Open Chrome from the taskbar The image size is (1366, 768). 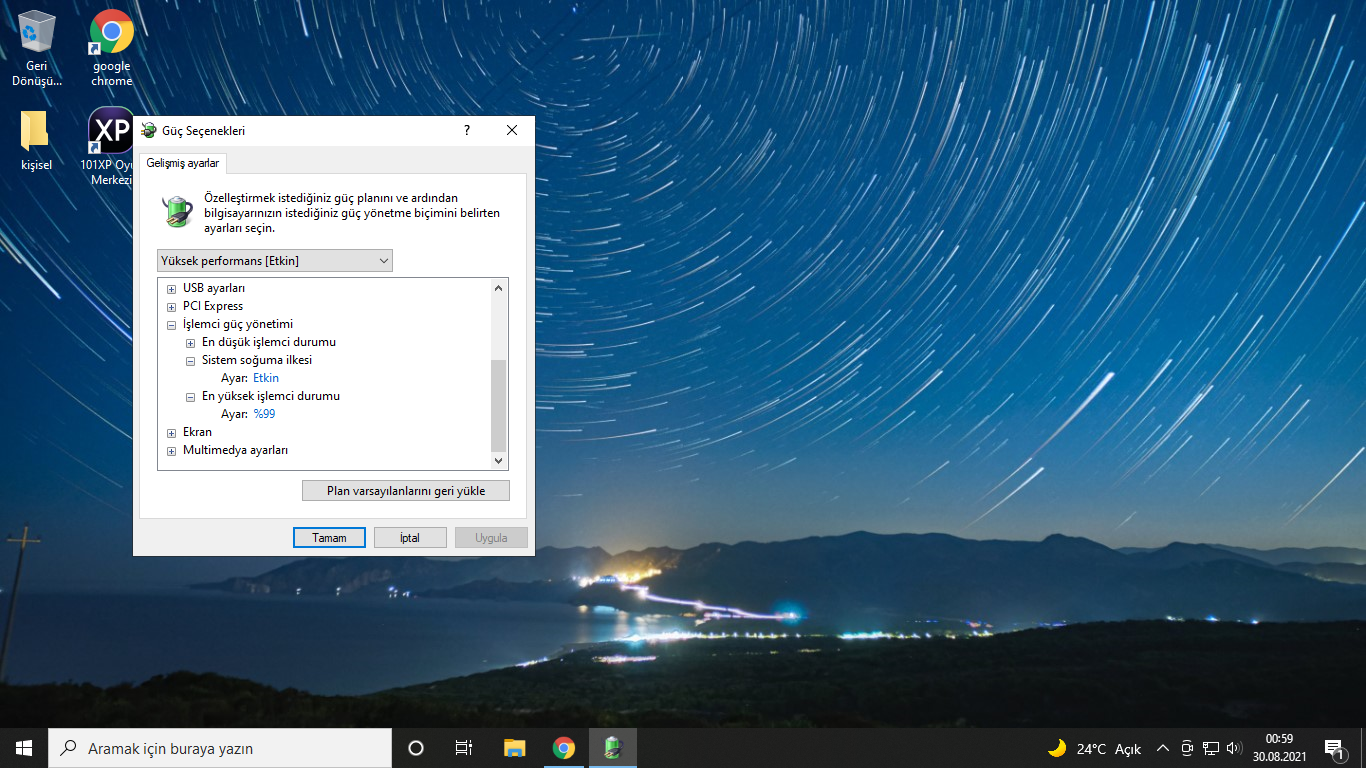coord(564,748)
